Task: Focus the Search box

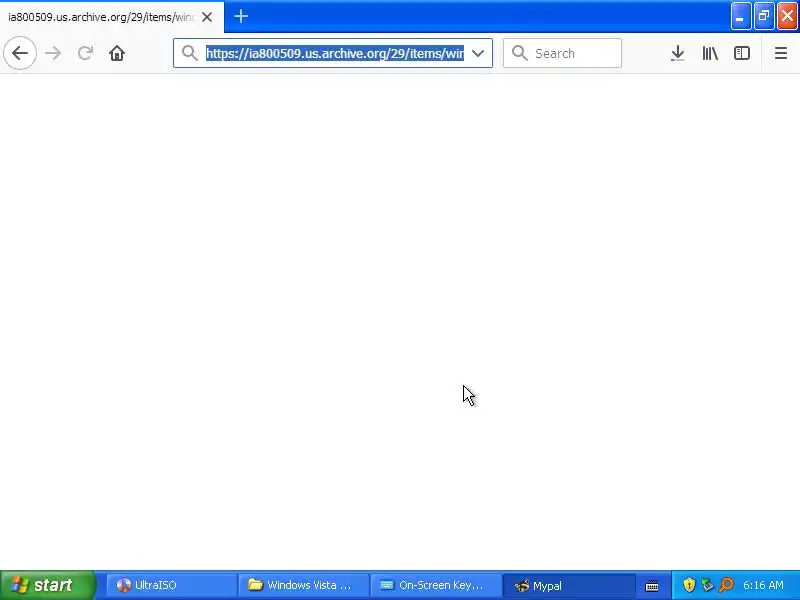Action: 562,53
